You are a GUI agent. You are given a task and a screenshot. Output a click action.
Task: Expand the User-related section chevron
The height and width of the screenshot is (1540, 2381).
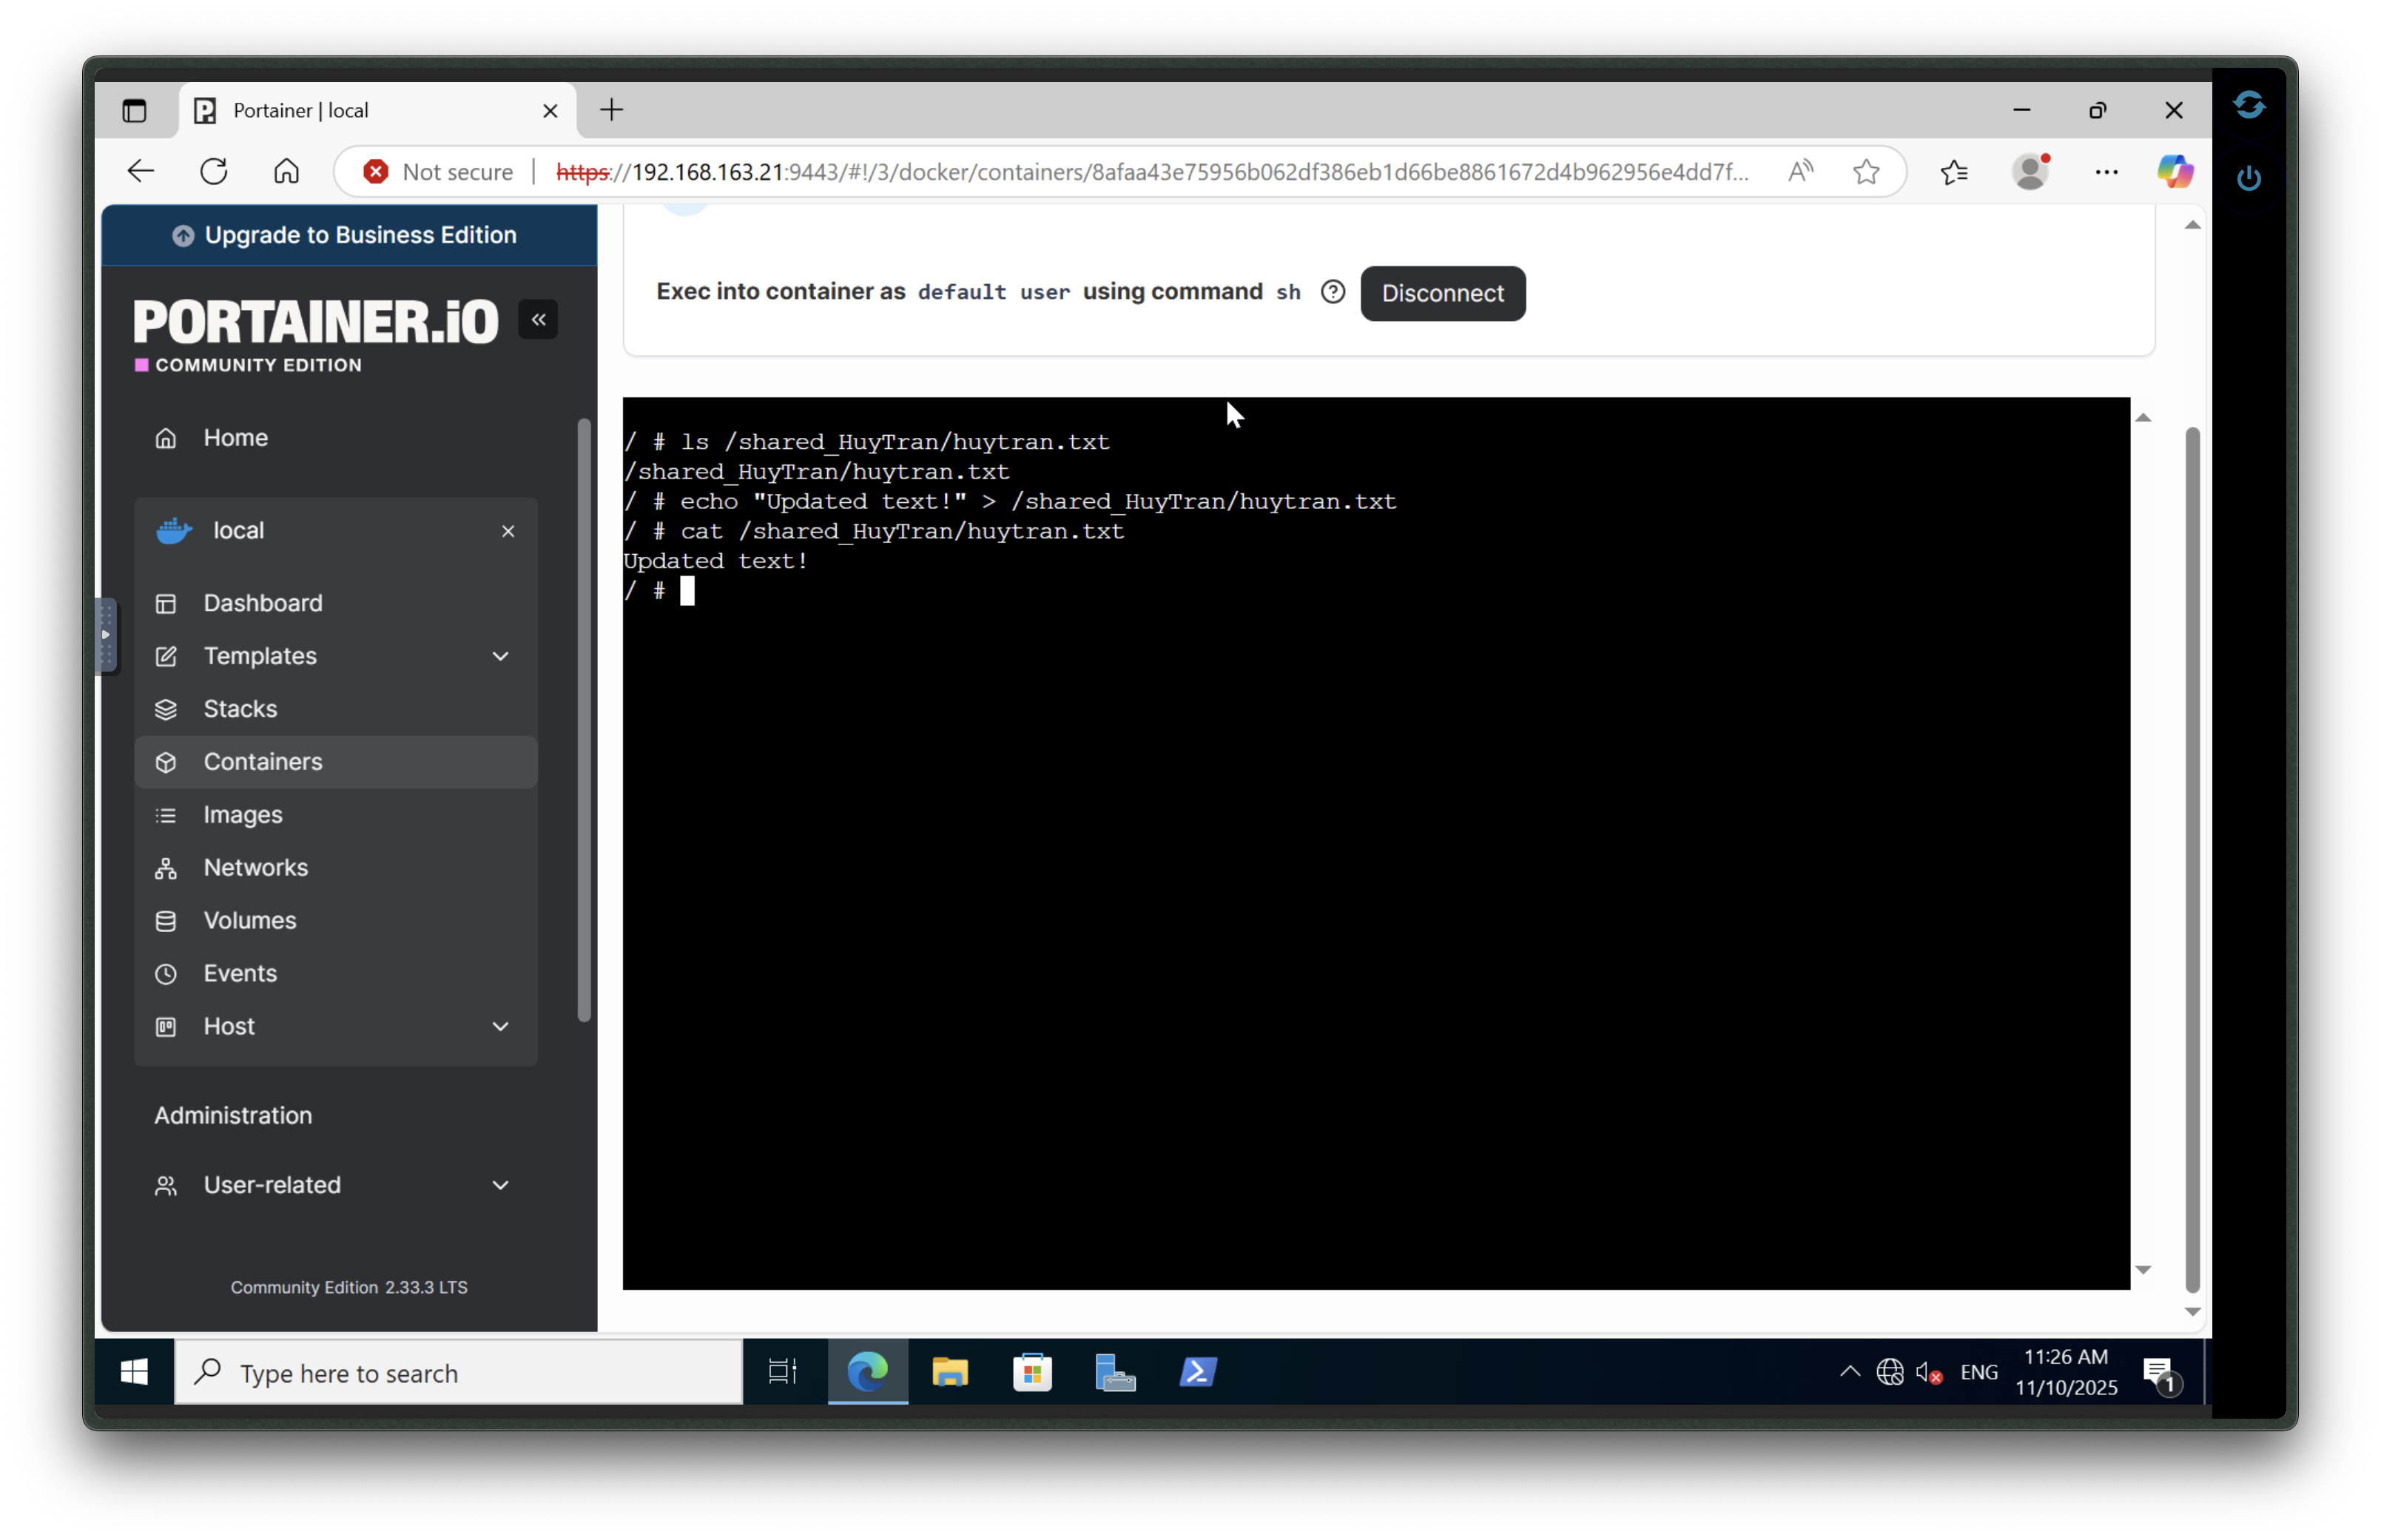[x=500, y=1185]
